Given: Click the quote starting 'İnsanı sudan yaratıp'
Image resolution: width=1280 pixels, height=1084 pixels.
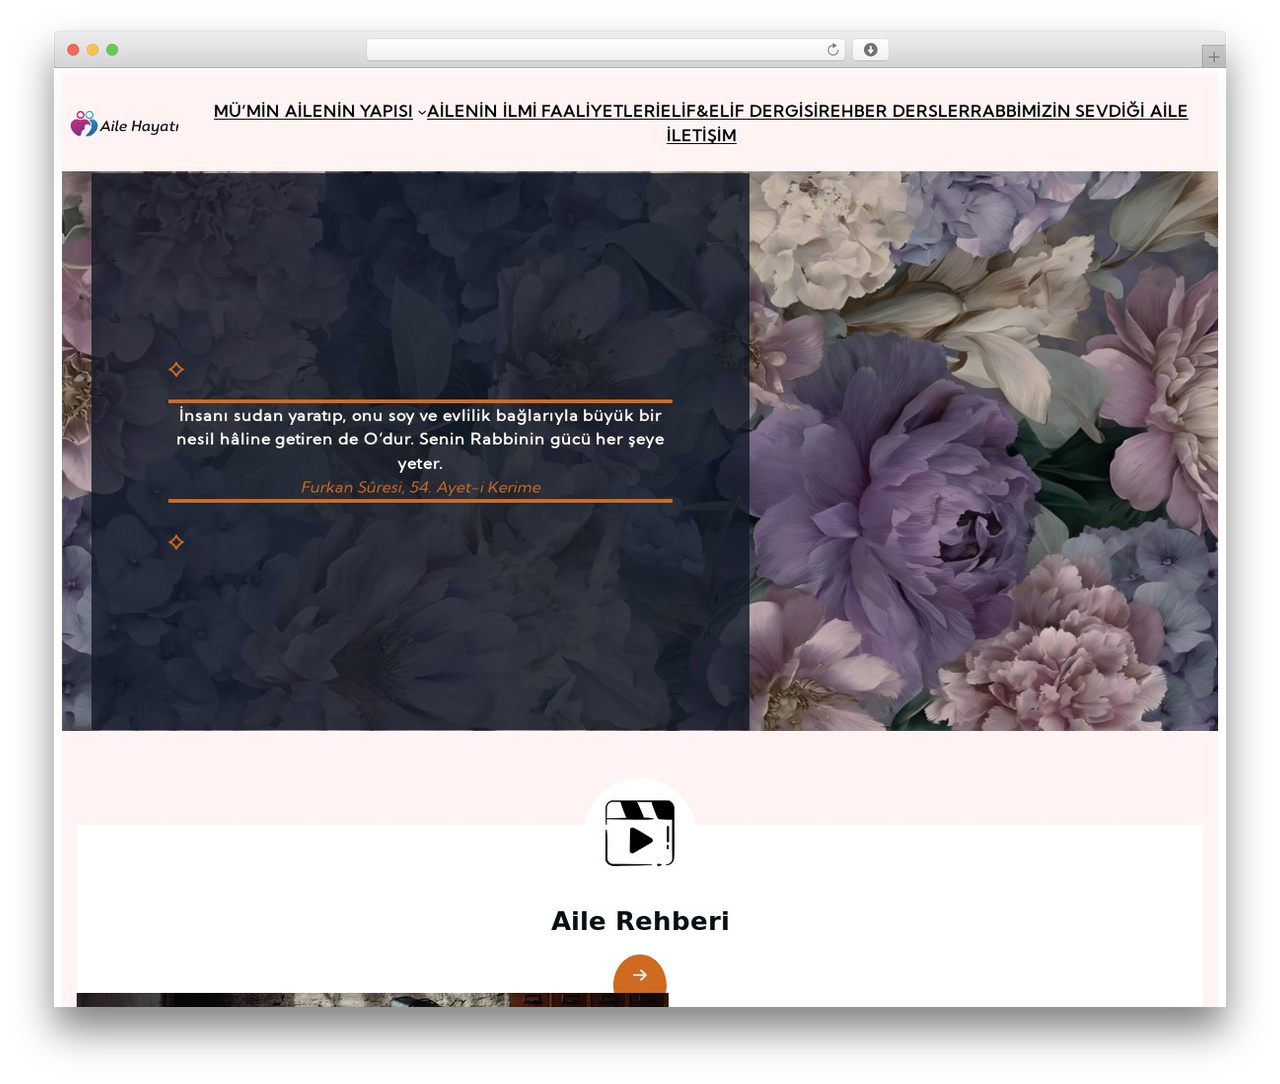Looking at the screenshot, I should 420,439.
